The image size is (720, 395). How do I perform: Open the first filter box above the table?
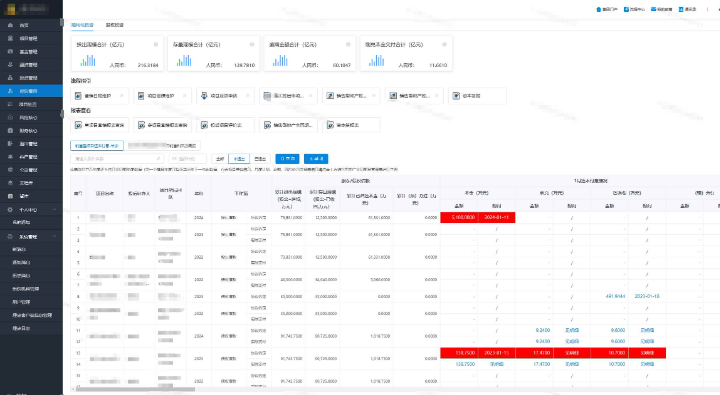117,159
